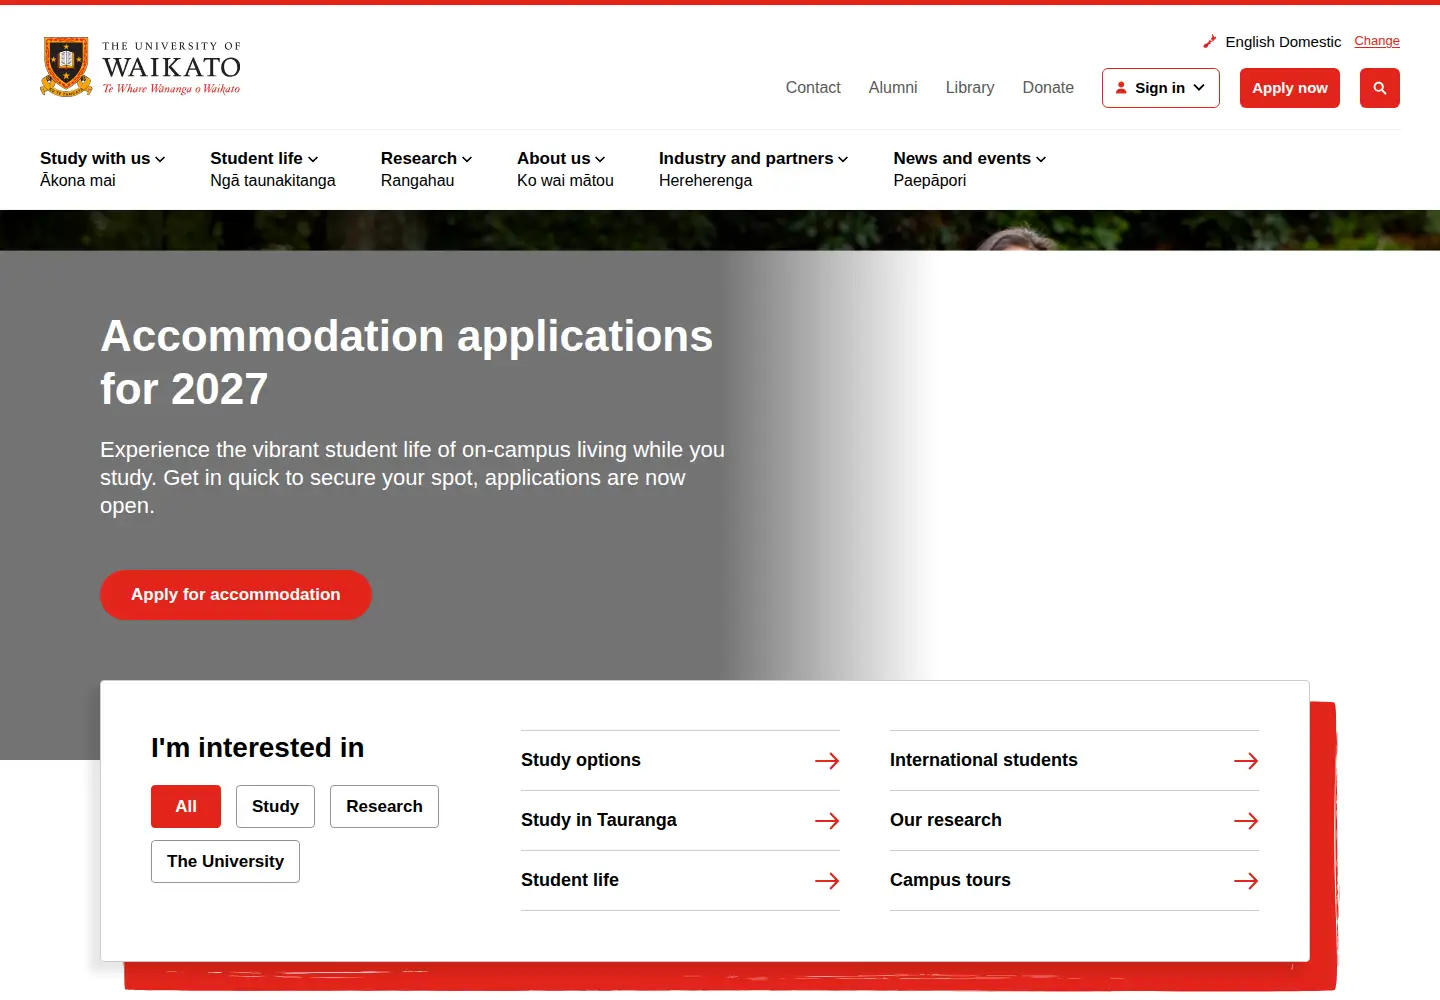Open the Campus tours link
Screen dimensions: 1440x1000
pyautogui.click(x=1074, y=880)
